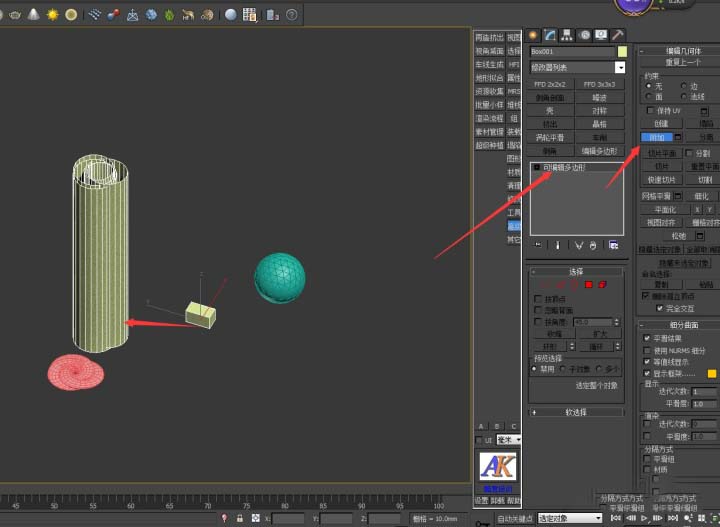Open the Utilities hammer tab
The height and width of the screenshot is (527, 720).
618,35
